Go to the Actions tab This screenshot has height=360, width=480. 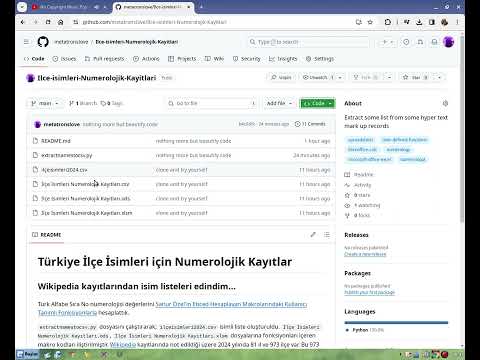(x=146, y=59)
